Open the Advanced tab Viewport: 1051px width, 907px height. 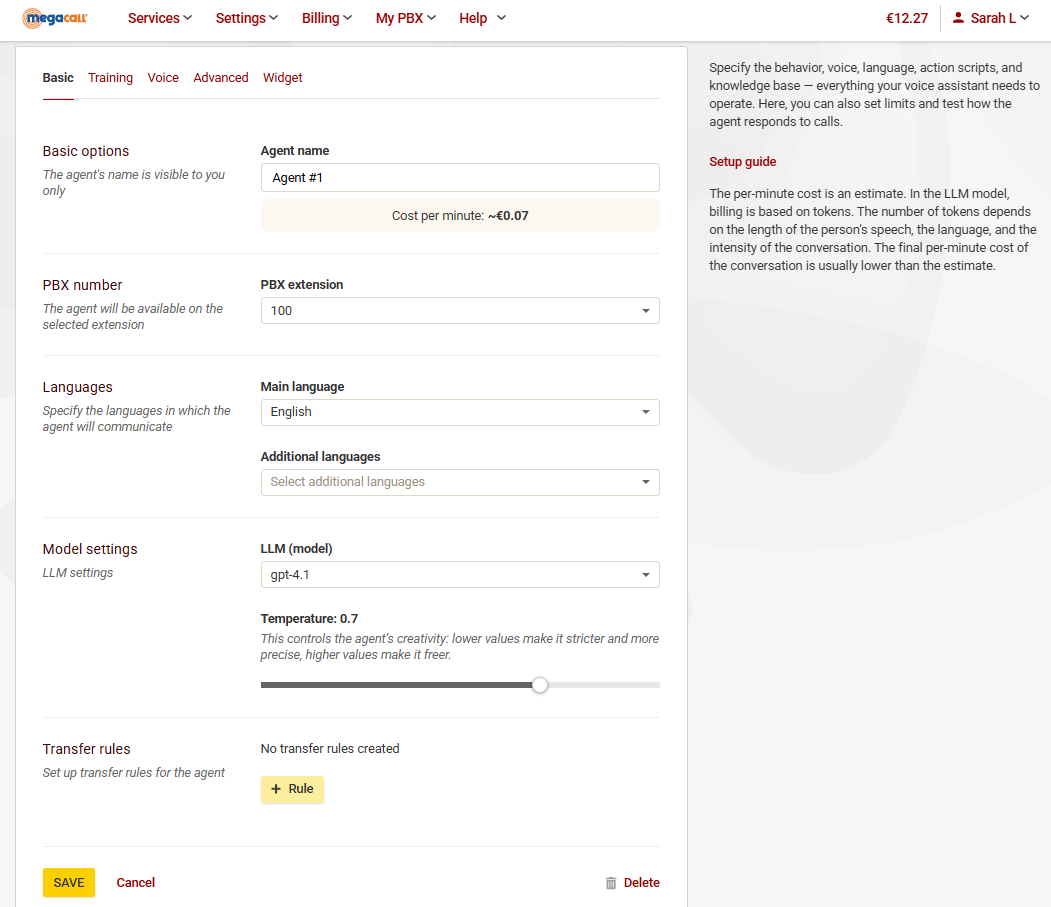coord(221,78)
